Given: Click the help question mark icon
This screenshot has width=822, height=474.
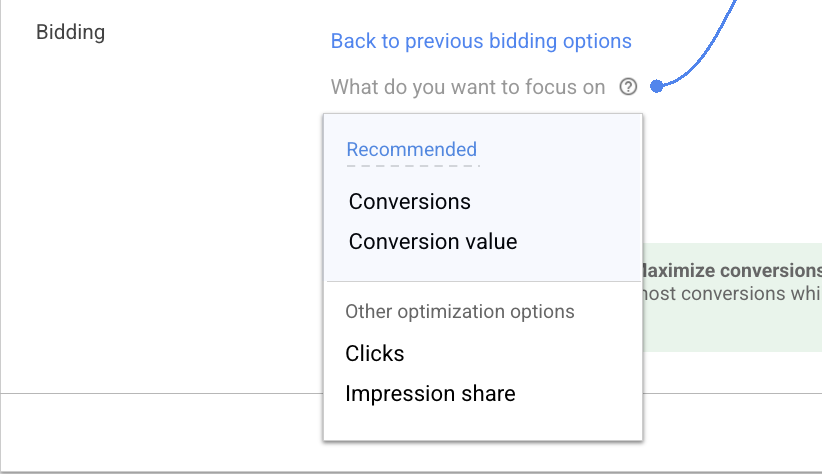Looking at the screenshot, I should point(628,87).
